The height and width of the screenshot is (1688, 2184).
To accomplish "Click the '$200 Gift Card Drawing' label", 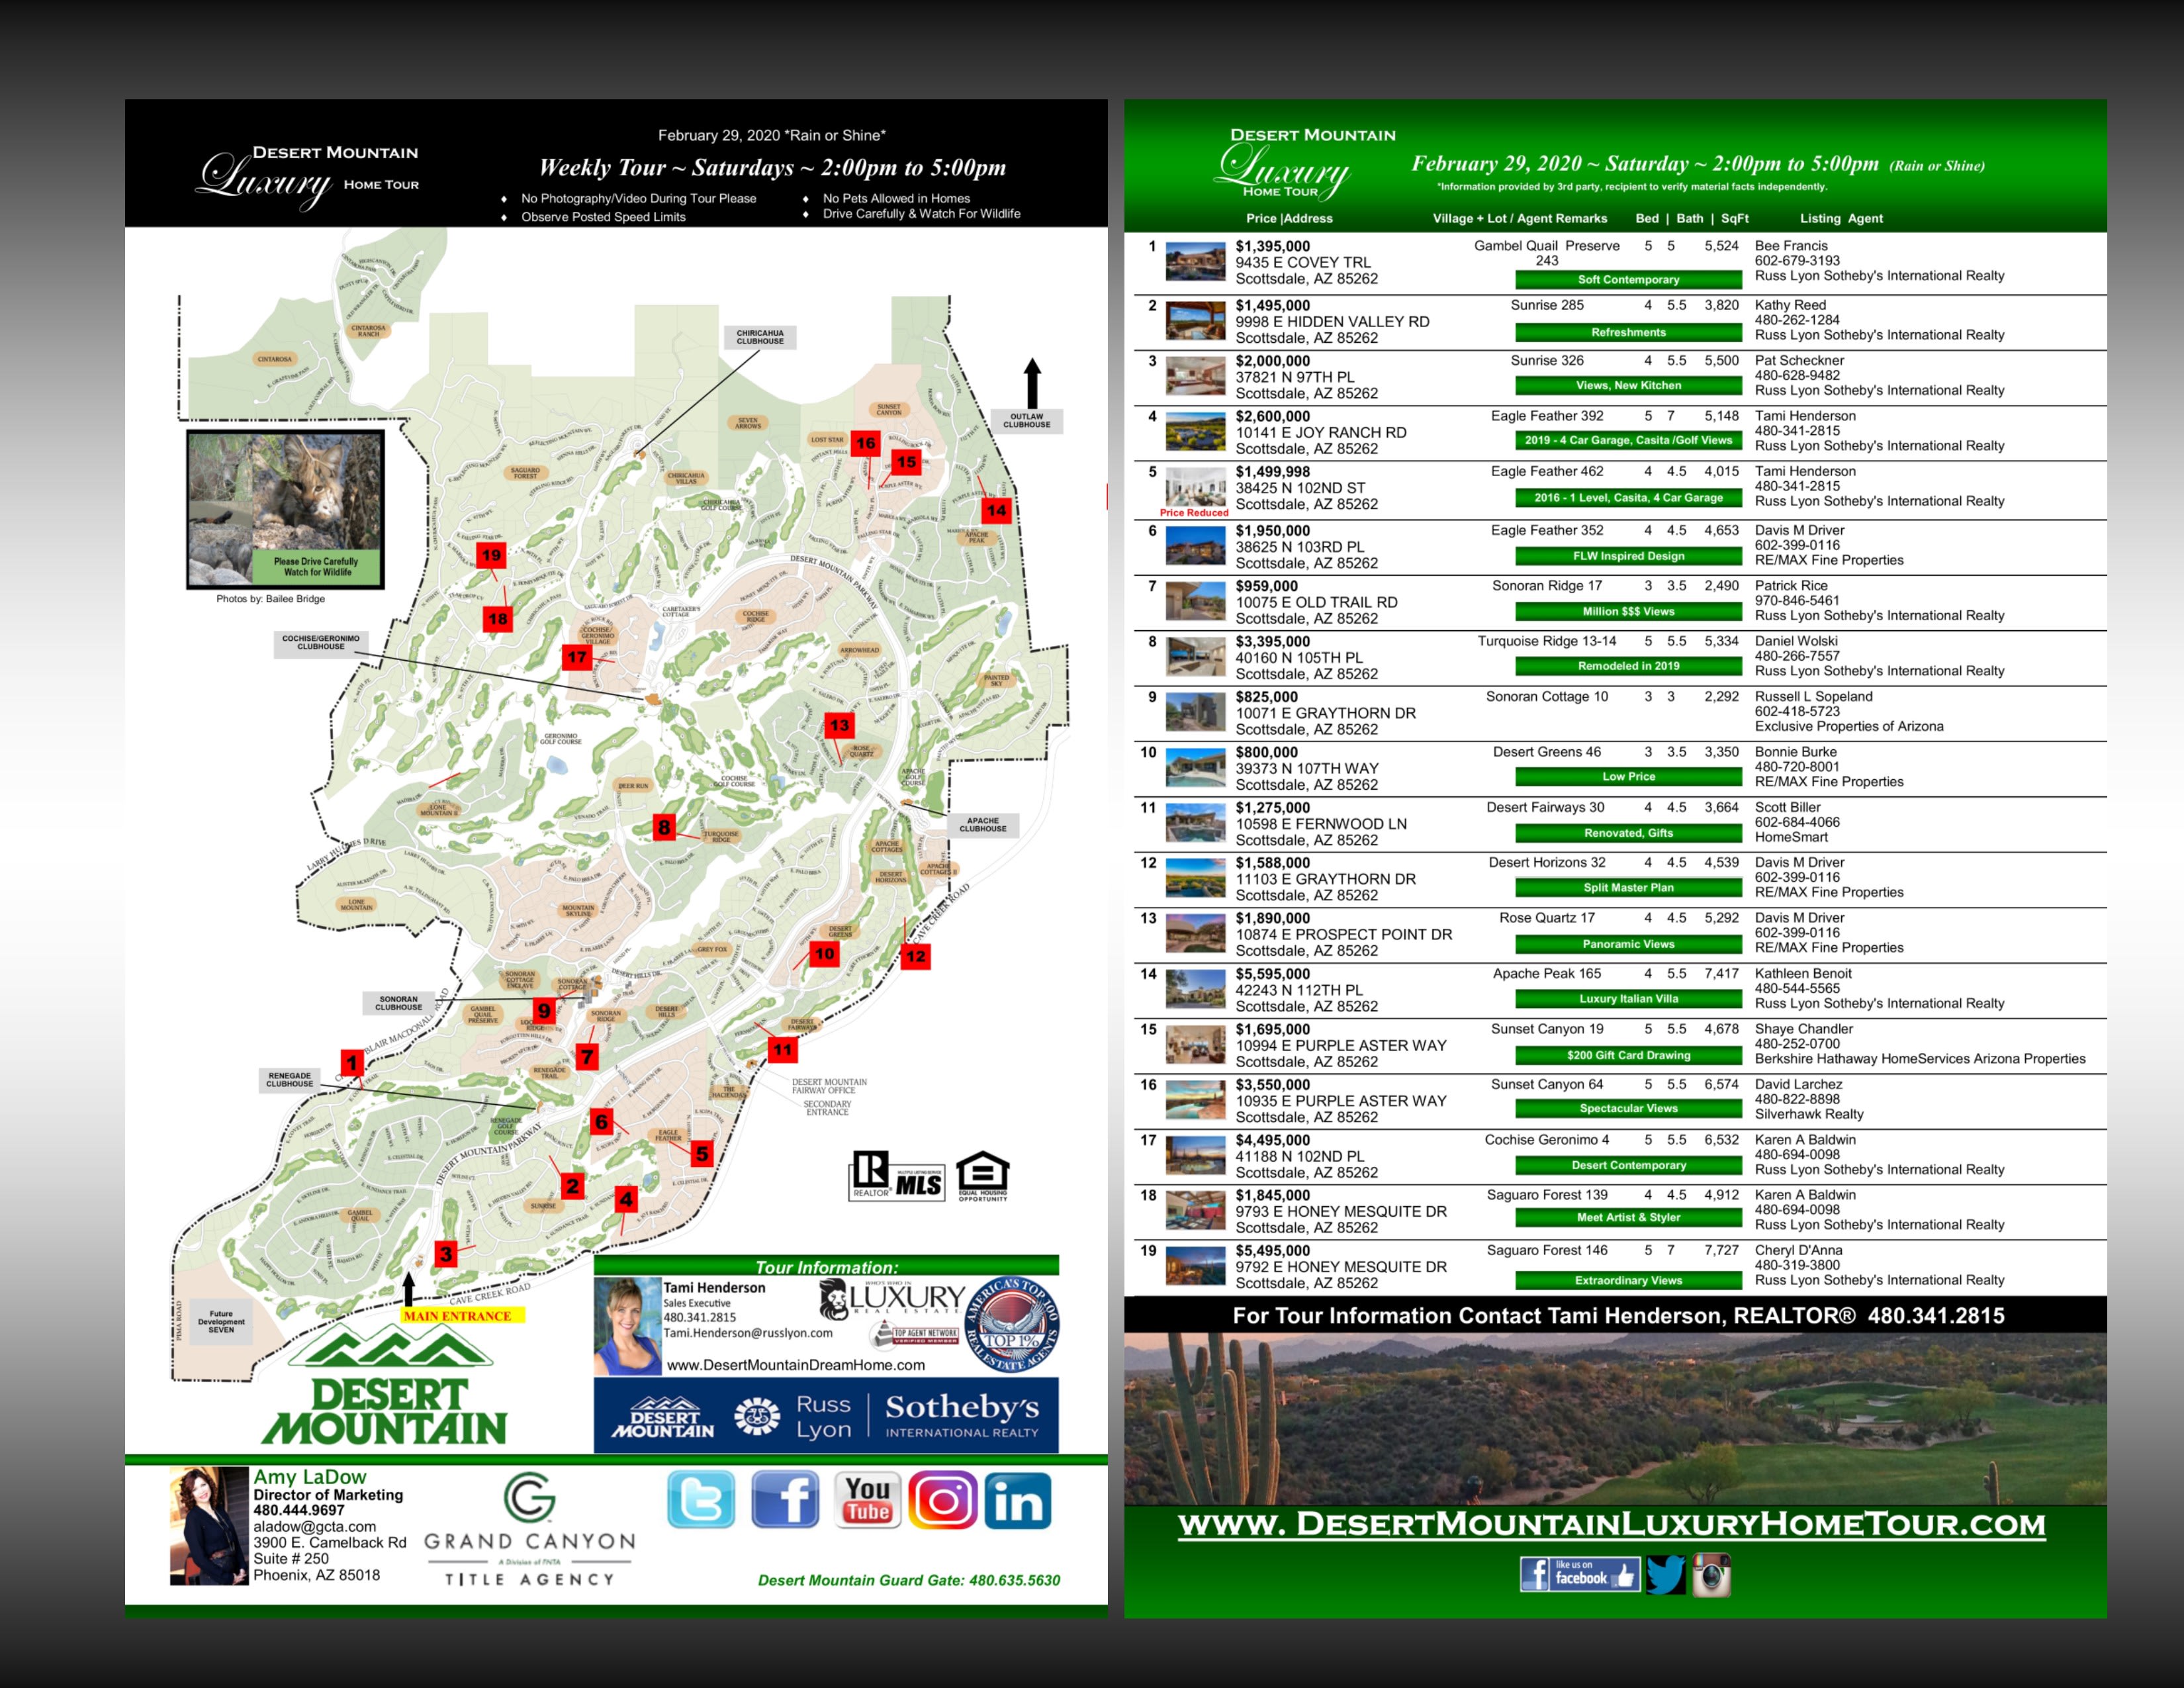I will coord(1628,1055).
